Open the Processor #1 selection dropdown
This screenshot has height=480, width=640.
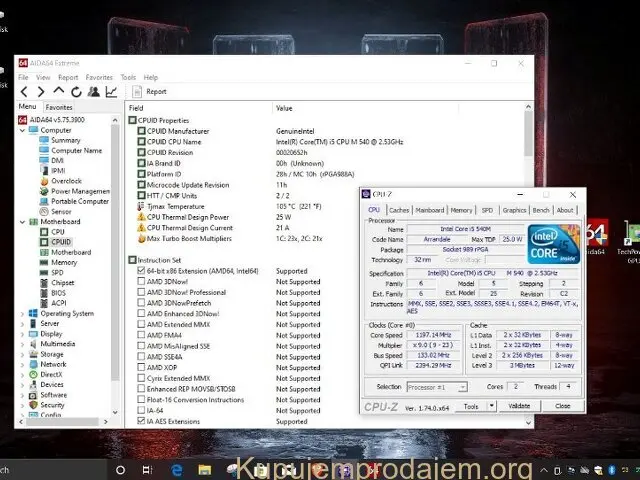click(x=437, y=386)
